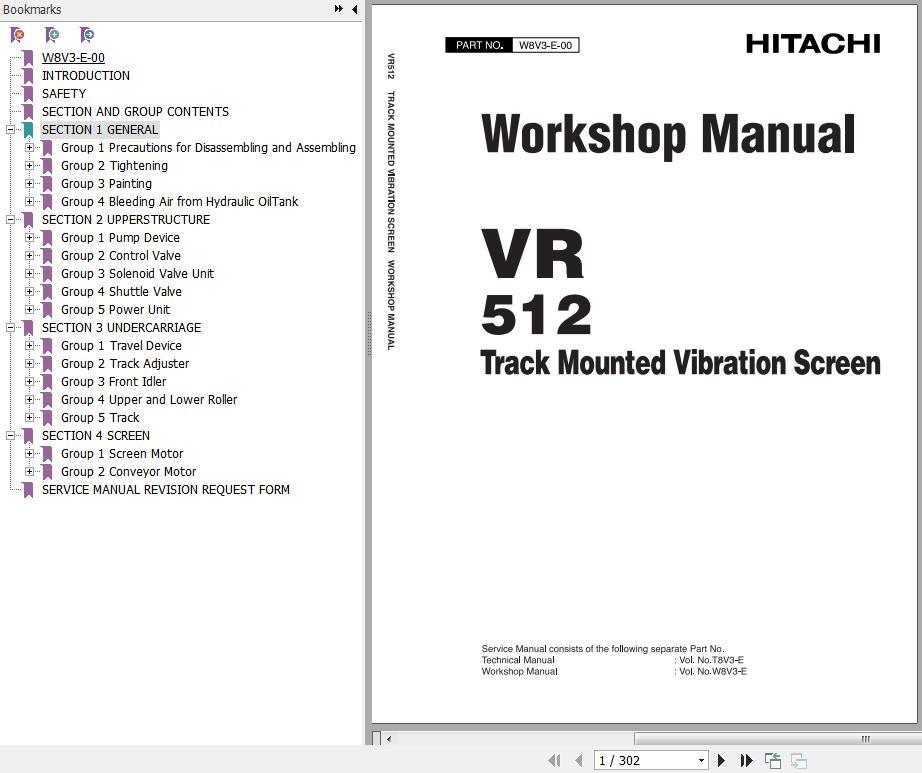Screen dimensions: 922x773
Task: Click the teal bookmark icon of SECTION 1
Action: click(28, 130)
